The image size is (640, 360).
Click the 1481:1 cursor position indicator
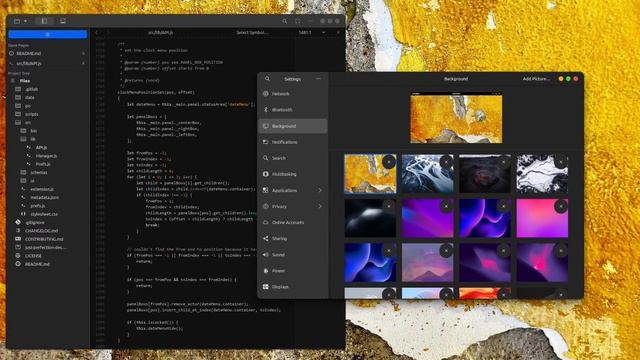tap(305, 32)
